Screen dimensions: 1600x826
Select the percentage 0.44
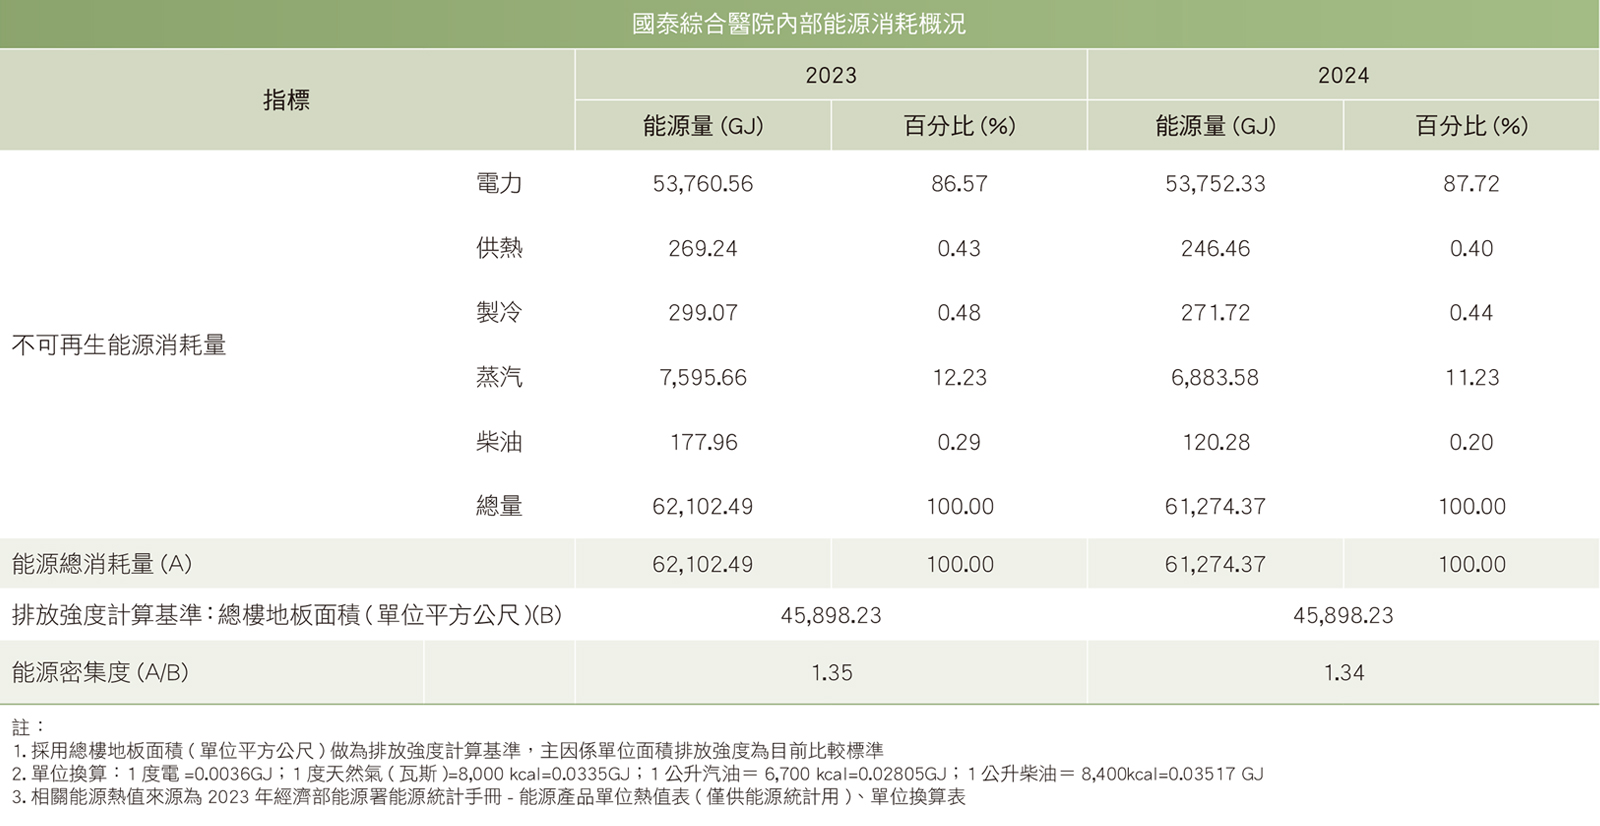coord(1471,313)
